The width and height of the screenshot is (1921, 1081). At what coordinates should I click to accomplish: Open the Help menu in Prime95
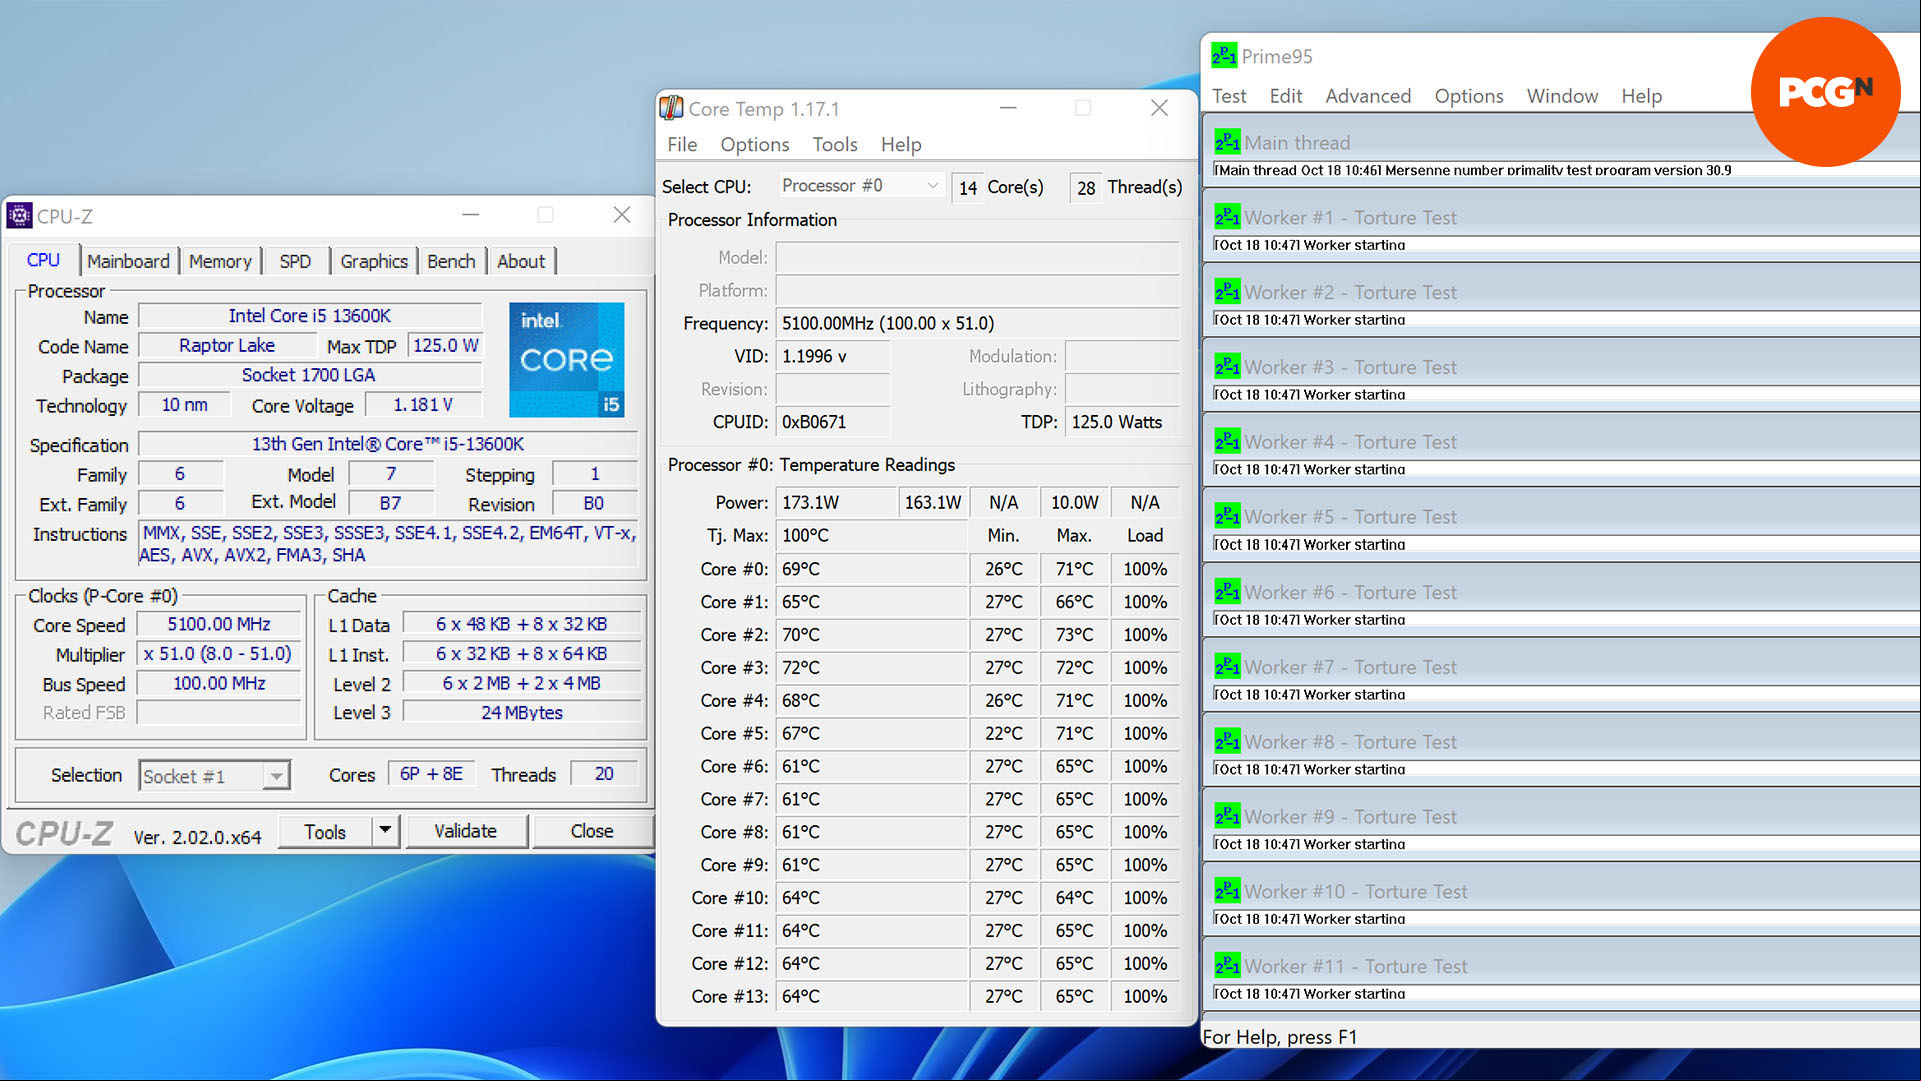click(x=1642, y=96)
